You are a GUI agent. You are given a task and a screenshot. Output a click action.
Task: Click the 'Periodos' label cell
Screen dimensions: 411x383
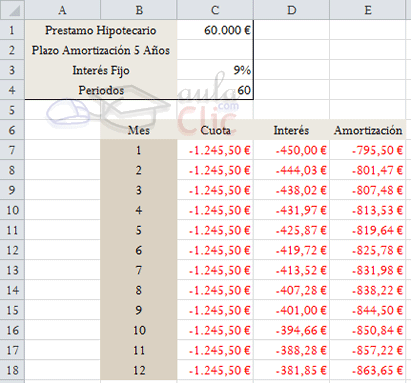(101, 90)
